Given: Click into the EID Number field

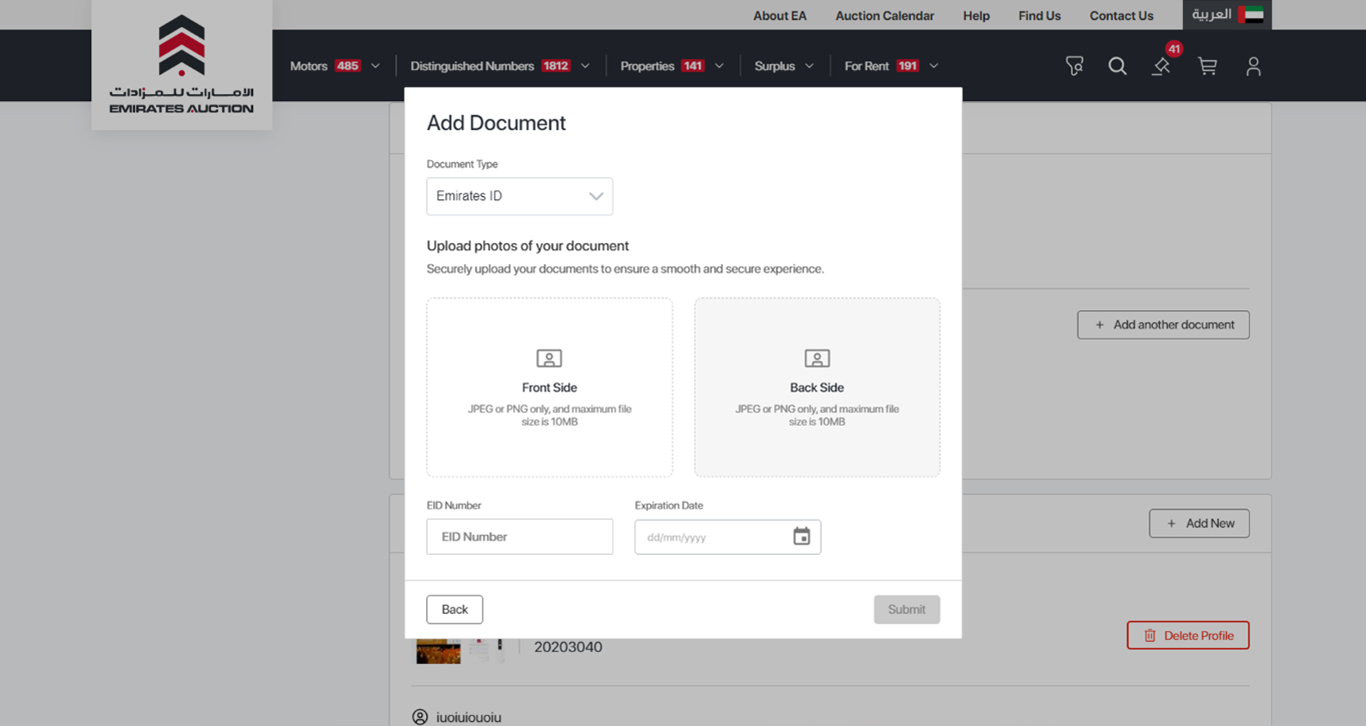Looking at the screenshot, I should 519,537.
